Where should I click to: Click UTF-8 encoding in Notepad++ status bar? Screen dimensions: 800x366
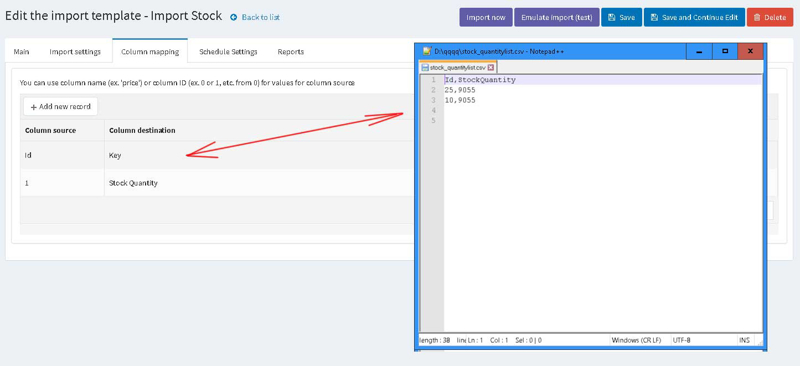point(682,340)
